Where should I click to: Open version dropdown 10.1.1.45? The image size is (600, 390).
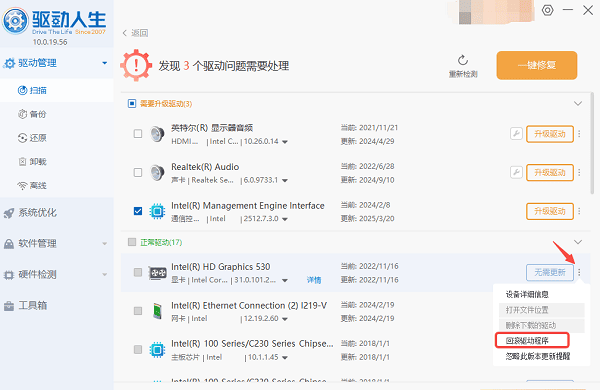(285, 358)
